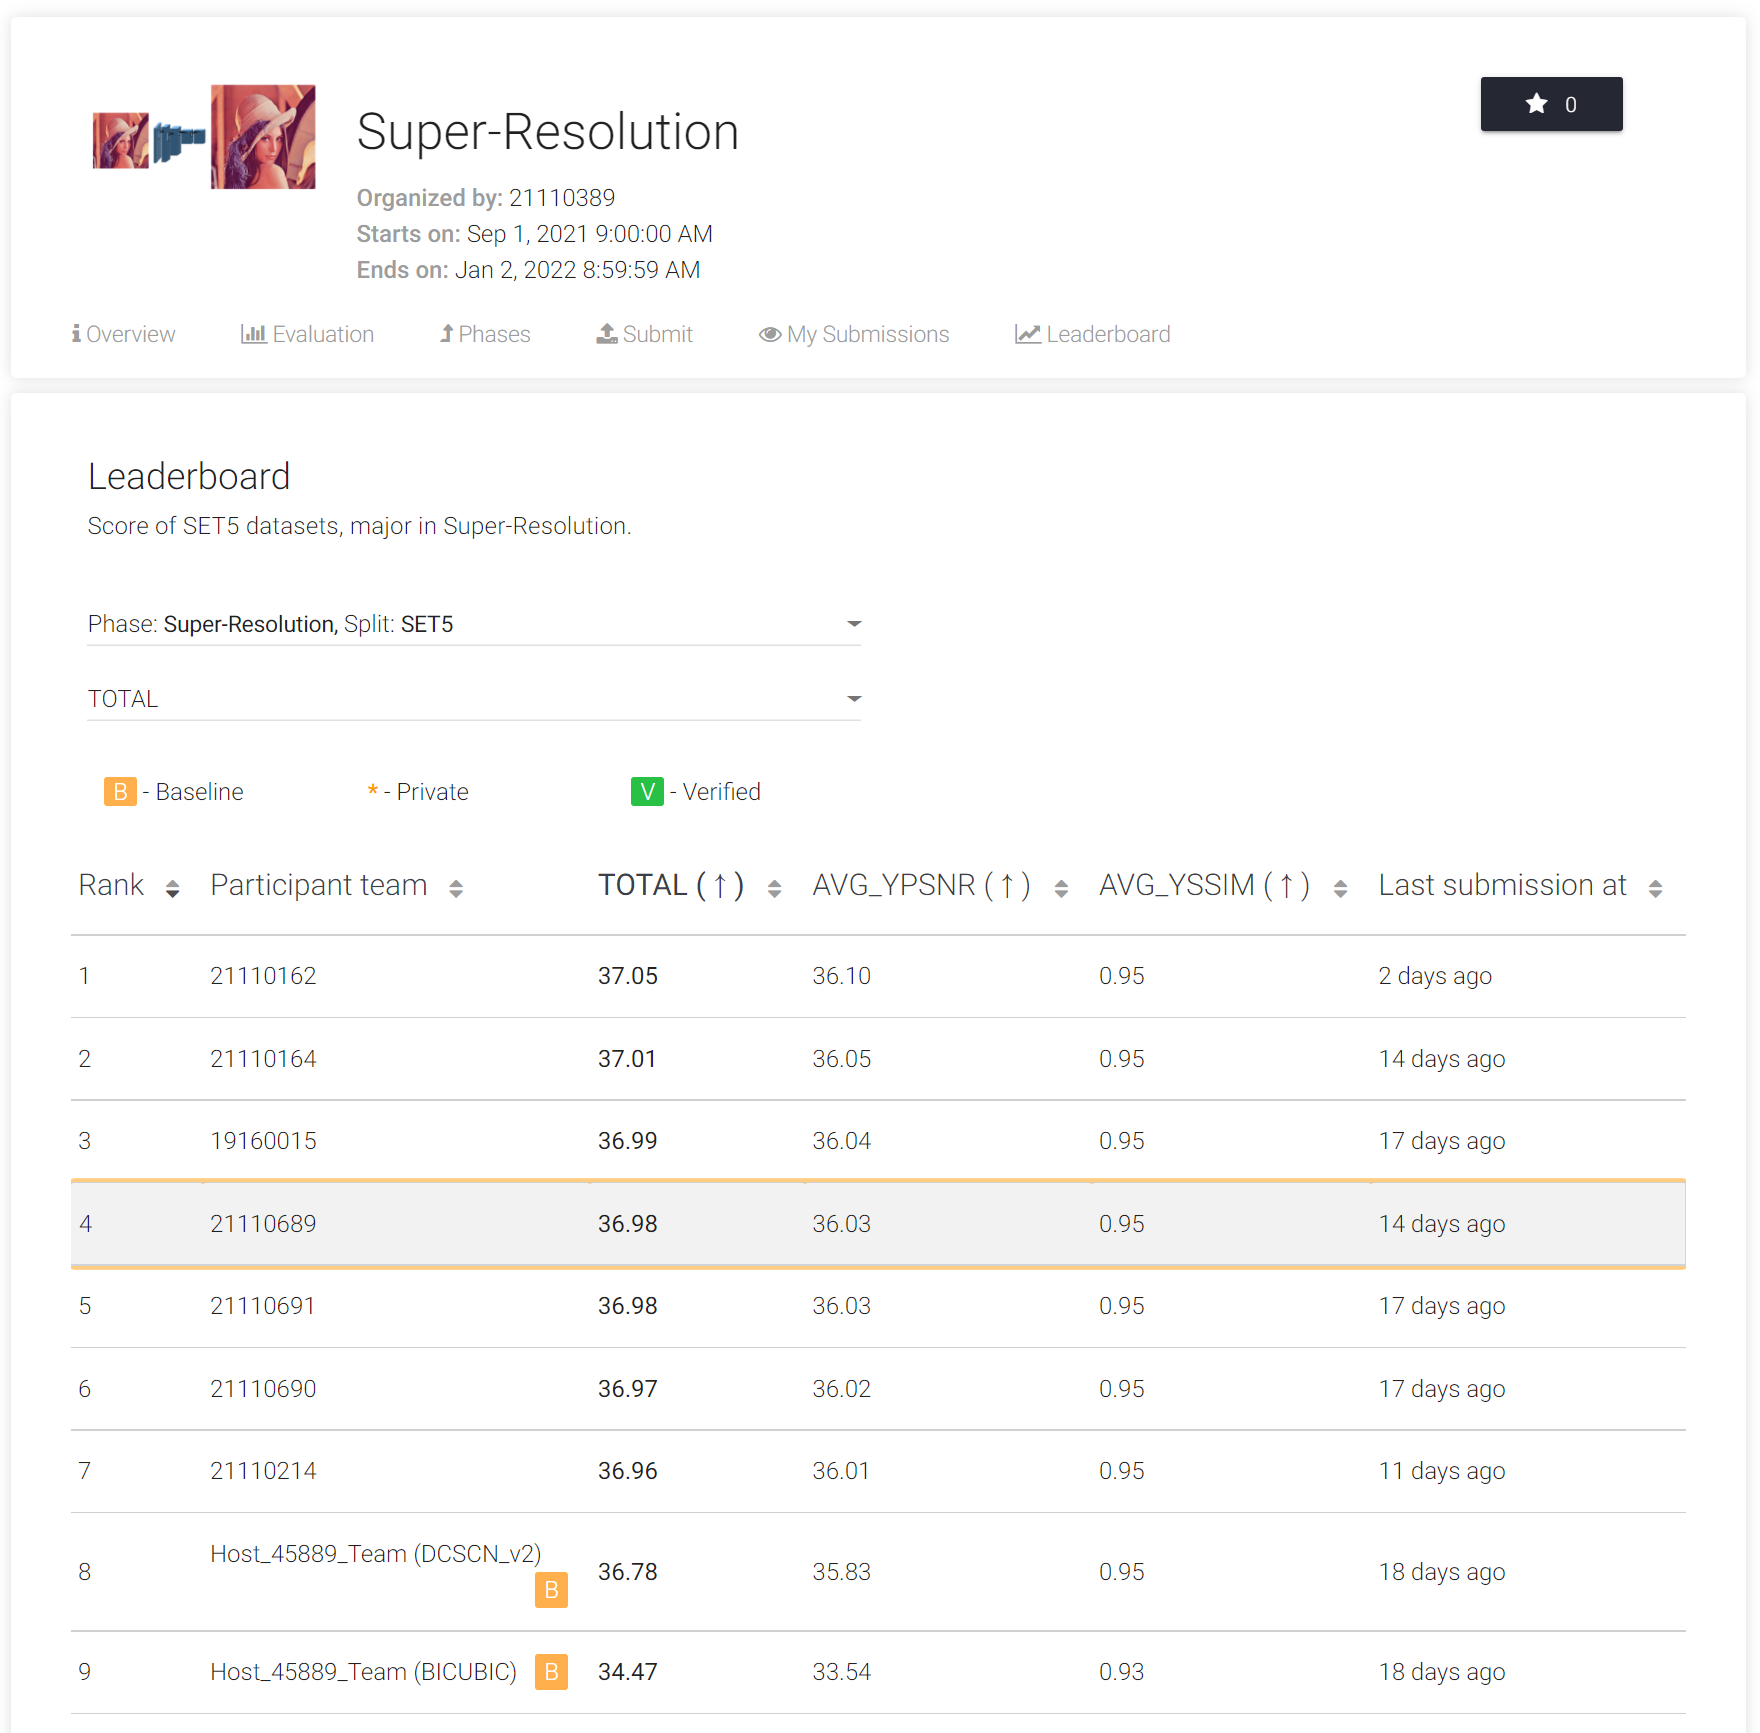Click the organizer link 21110389
Viewport: 1760px width, 1733px height.
click(562, 197)
